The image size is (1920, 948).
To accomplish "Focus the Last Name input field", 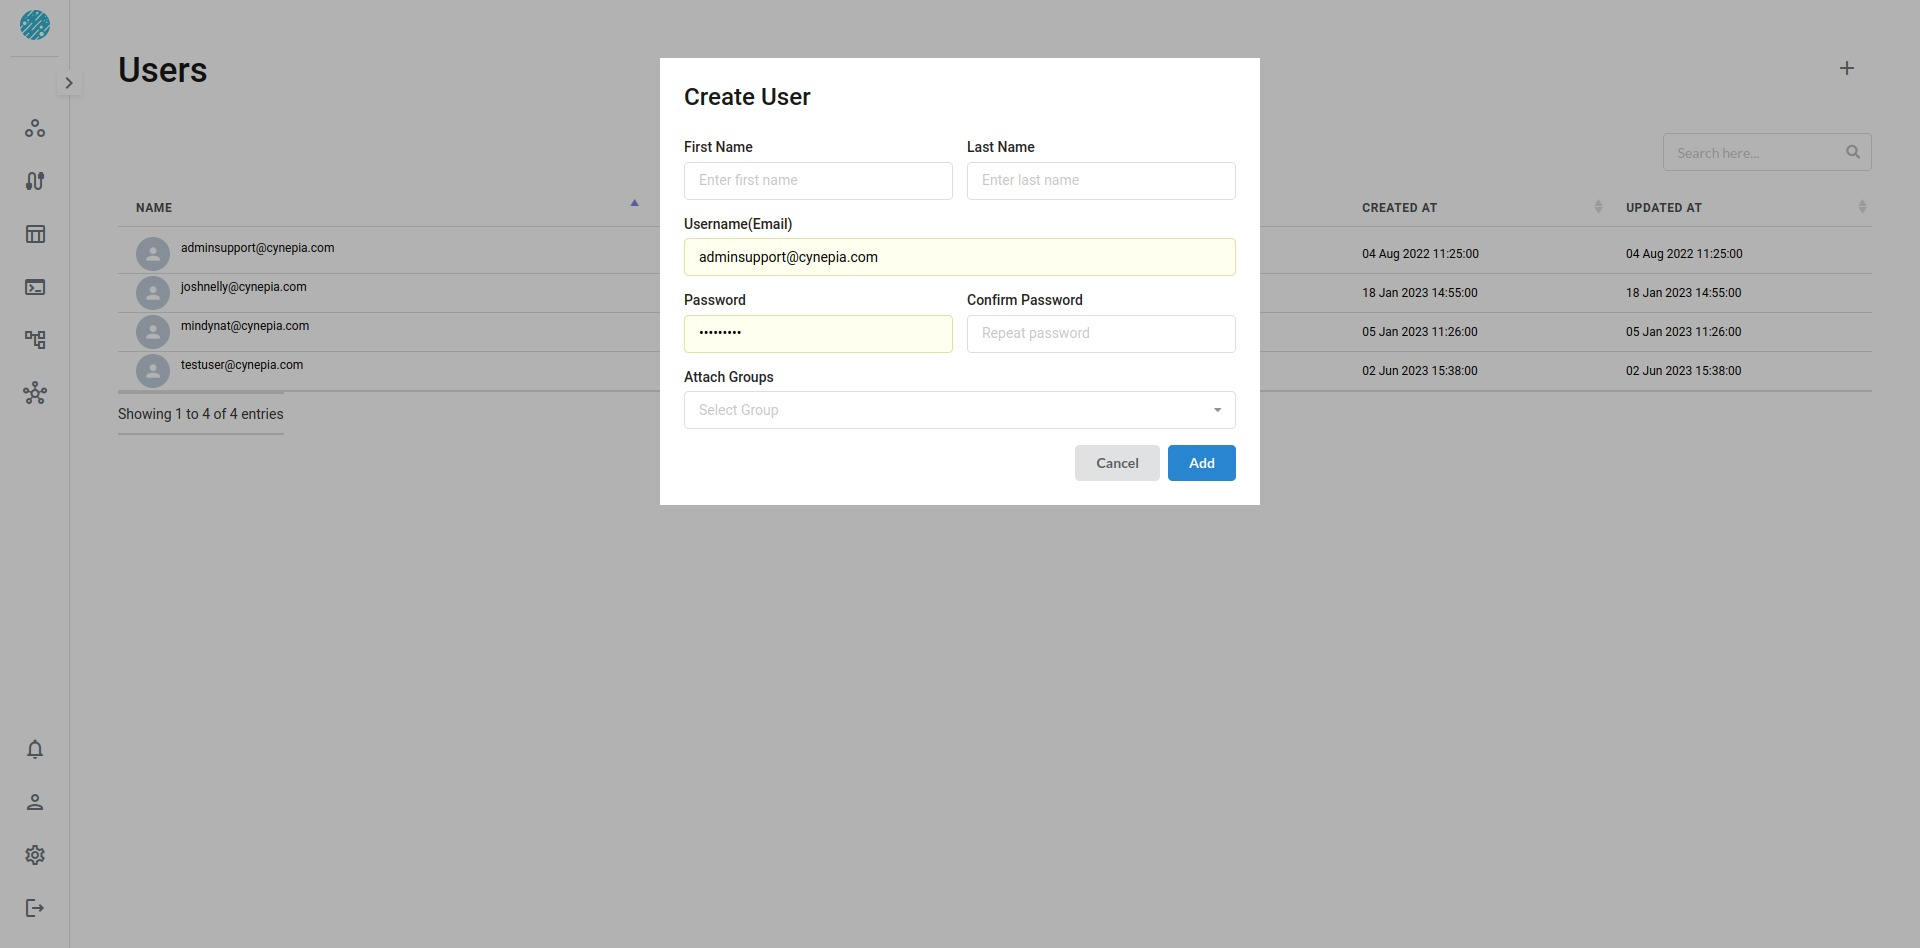I will (x=1101, y=181).
